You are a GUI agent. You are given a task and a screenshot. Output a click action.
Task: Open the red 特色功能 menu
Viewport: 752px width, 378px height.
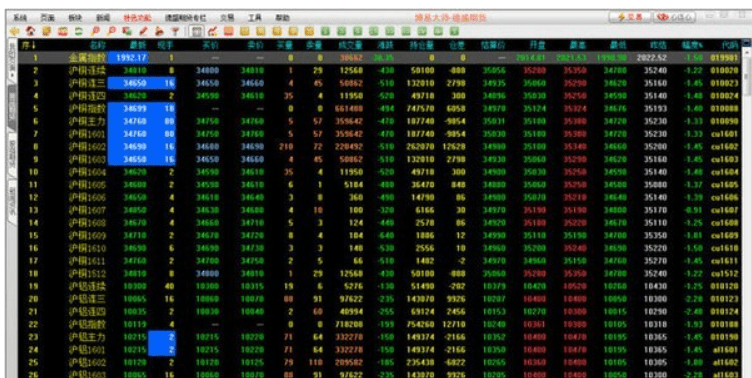(137, 18)
